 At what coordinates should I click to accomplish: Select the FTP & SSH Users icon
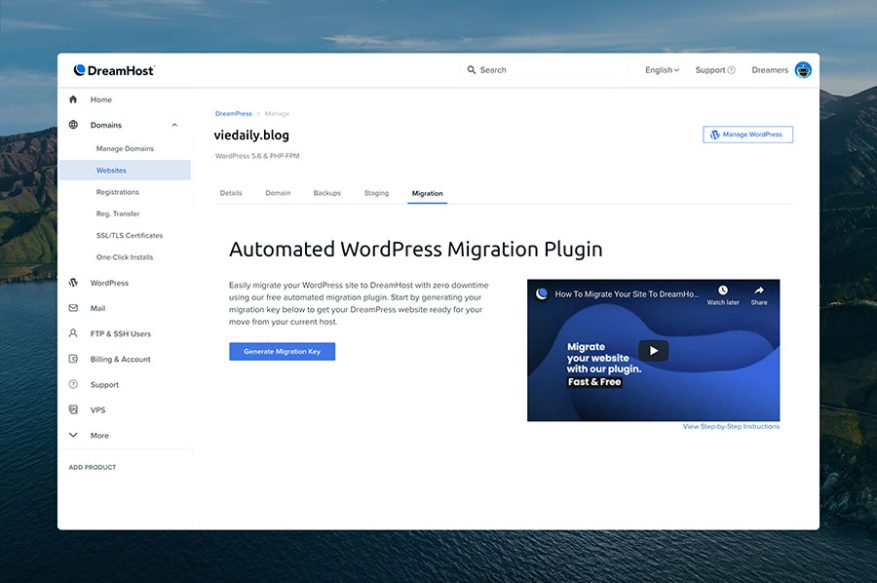(x=72, y=333)
